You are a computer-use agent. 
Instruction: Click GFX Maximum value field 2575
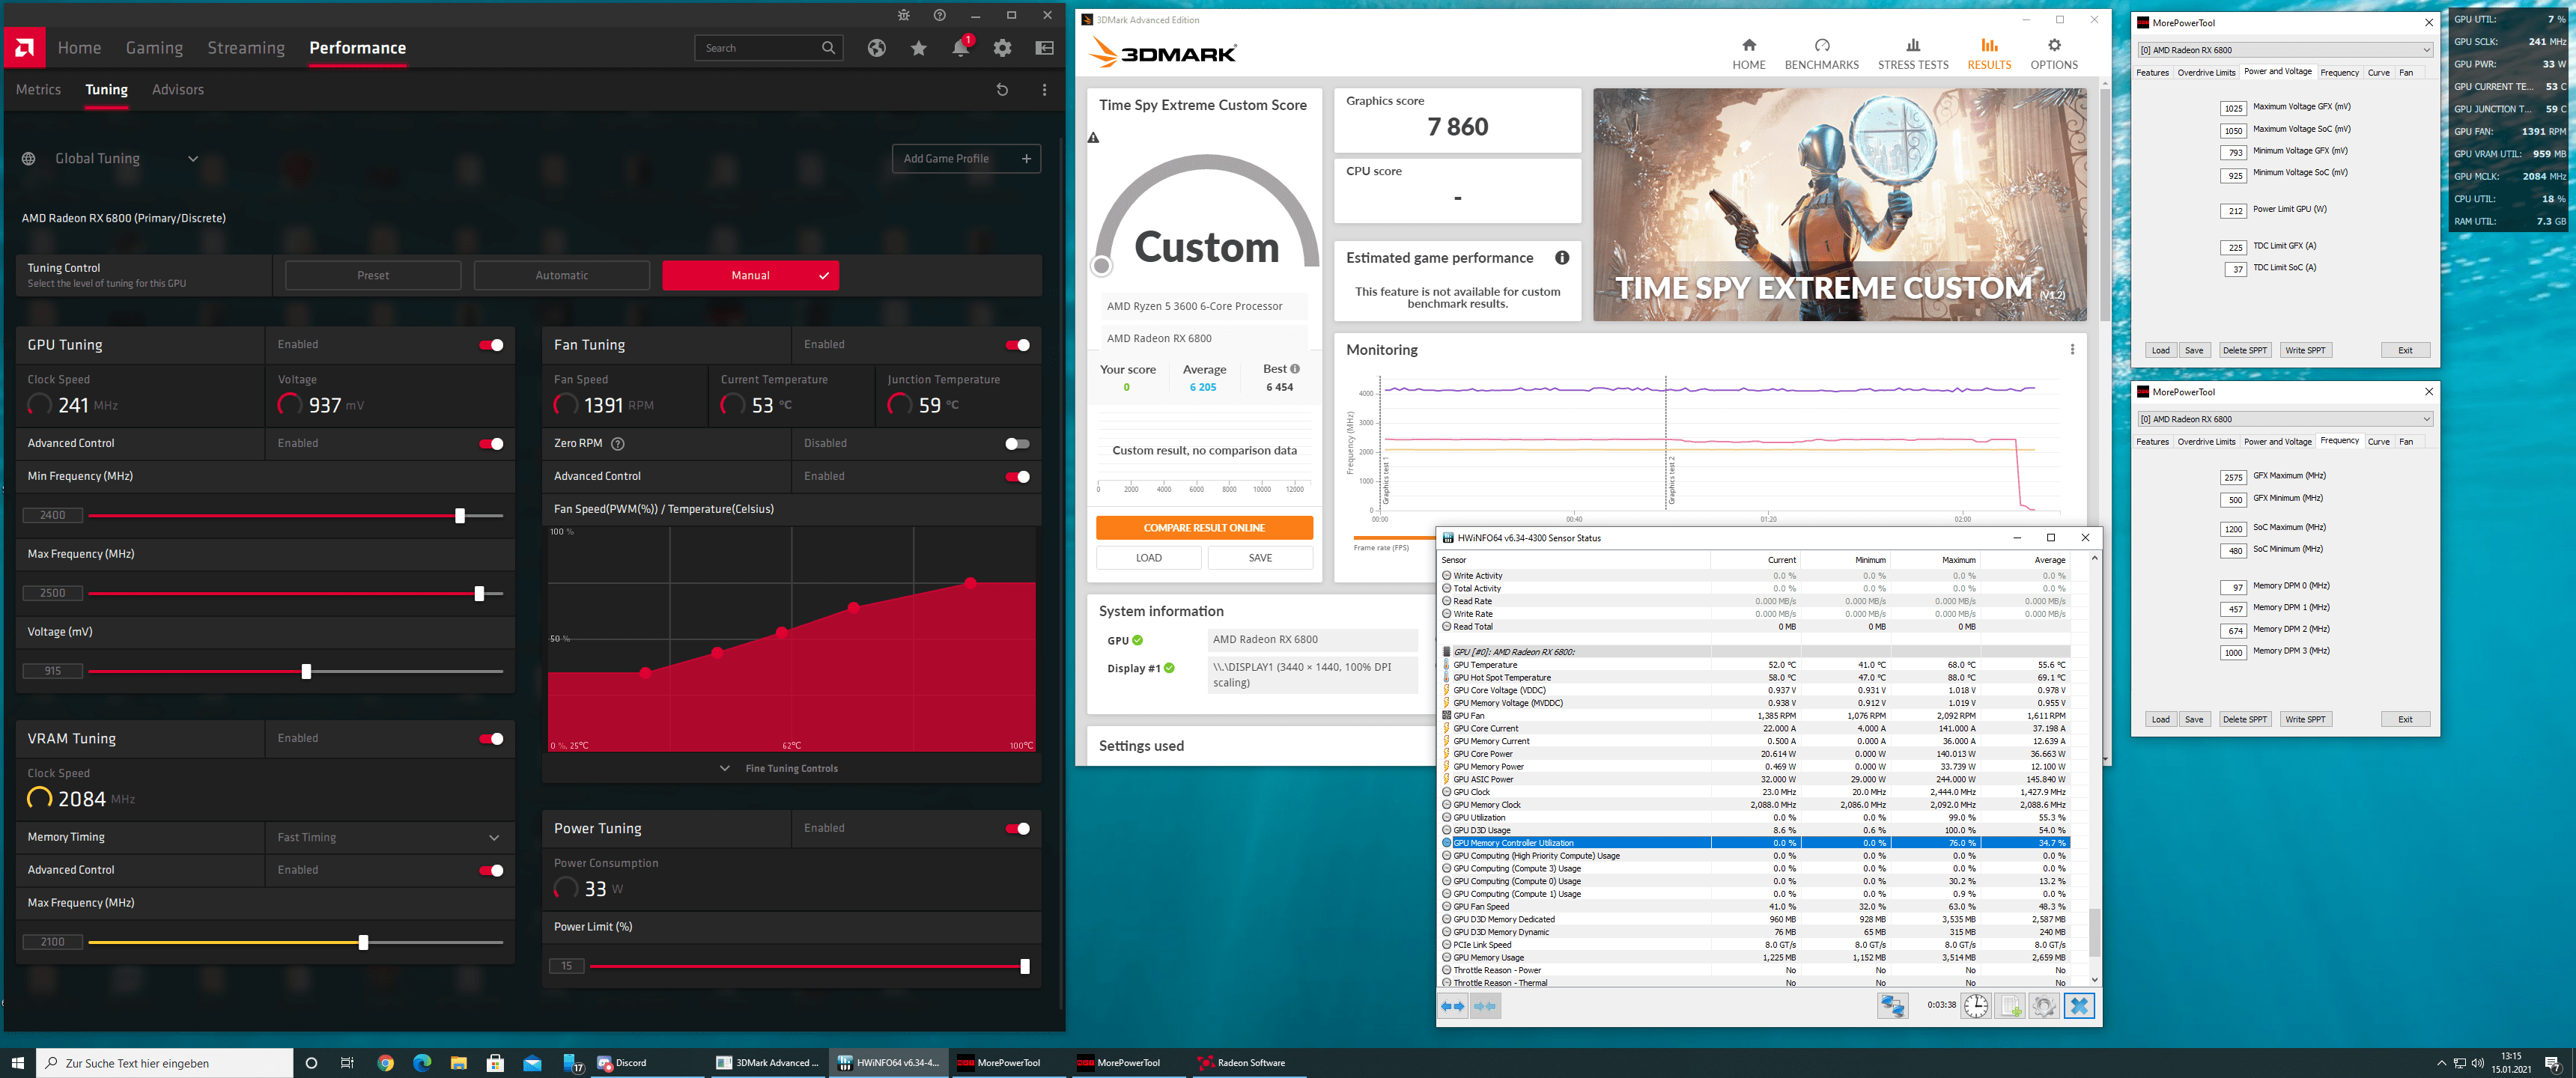click(2232, 478)
